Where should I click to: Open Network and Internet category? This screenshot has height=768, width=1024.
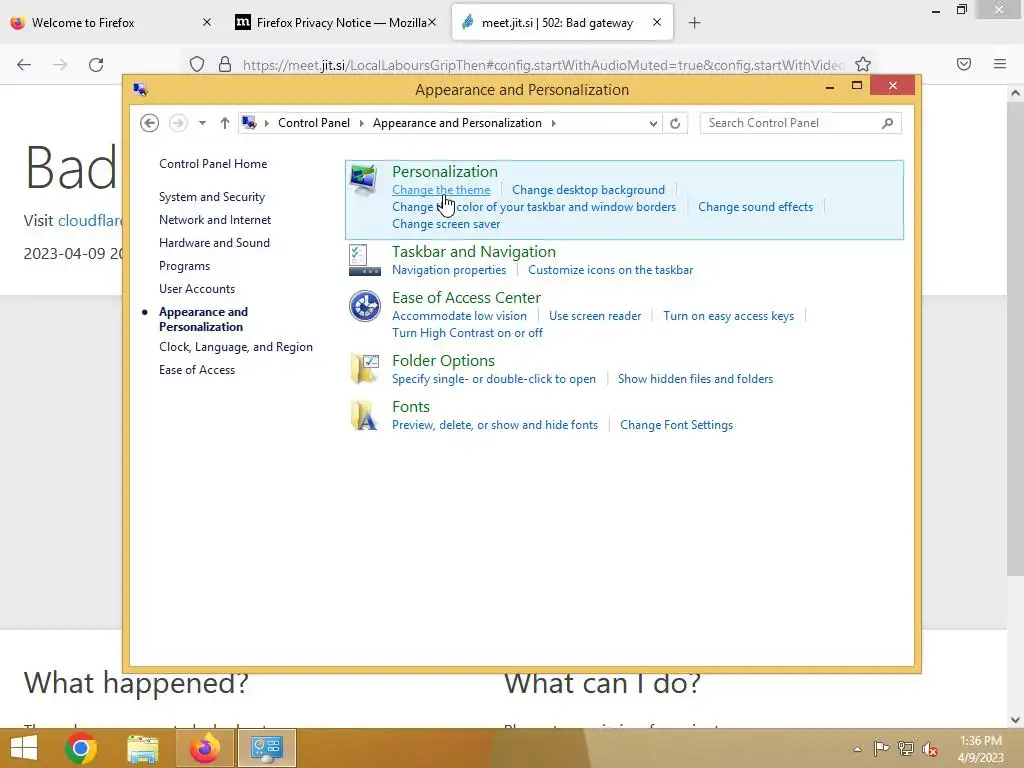coord(215,219)
